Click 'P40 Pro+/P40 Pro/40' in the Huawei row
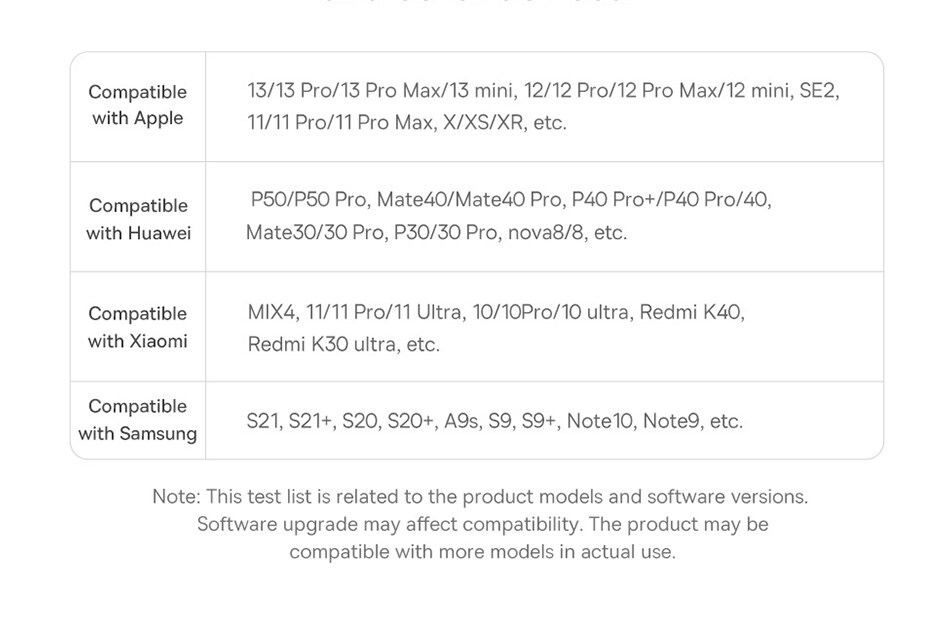The height and width of the screenshot is (617, 930). (671, 200)
